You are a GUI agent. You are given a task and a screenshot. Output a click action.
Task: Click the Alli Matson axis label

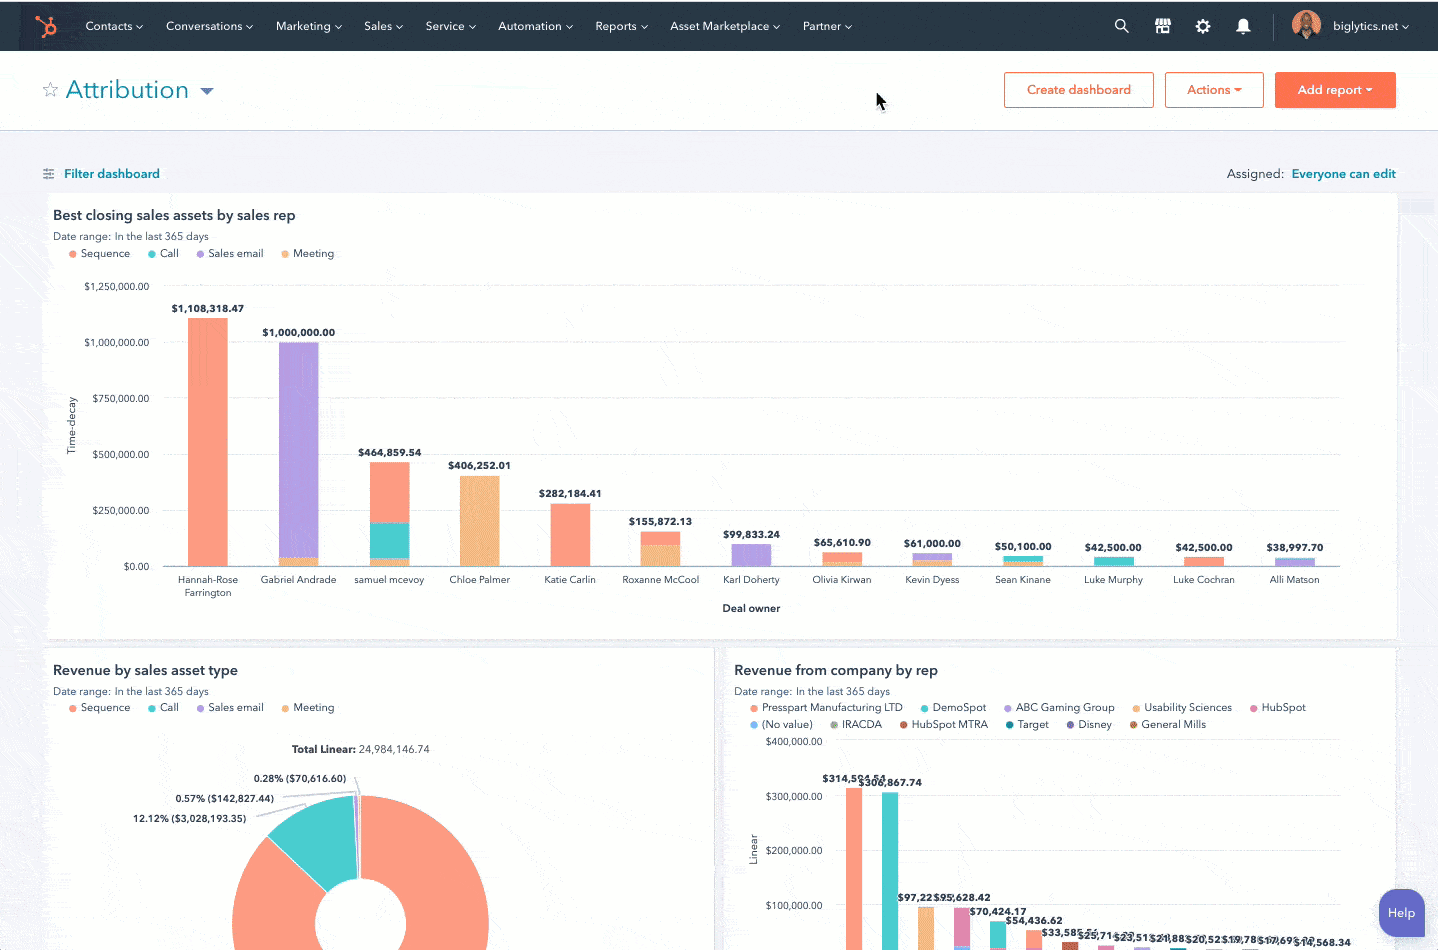point(1294,580)
